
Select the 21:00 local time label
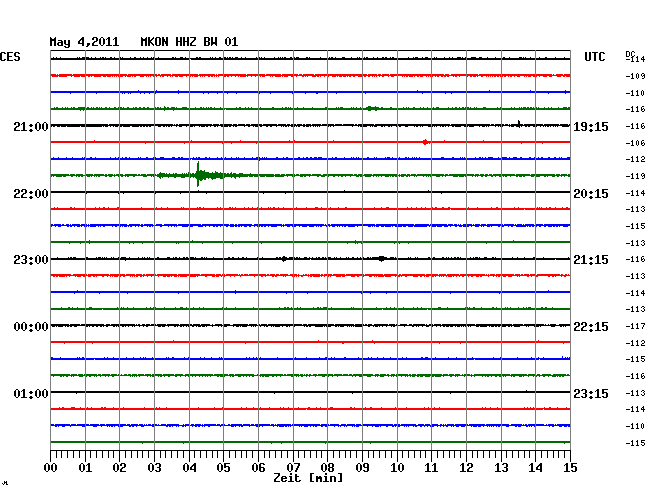(x=31, y=126)
